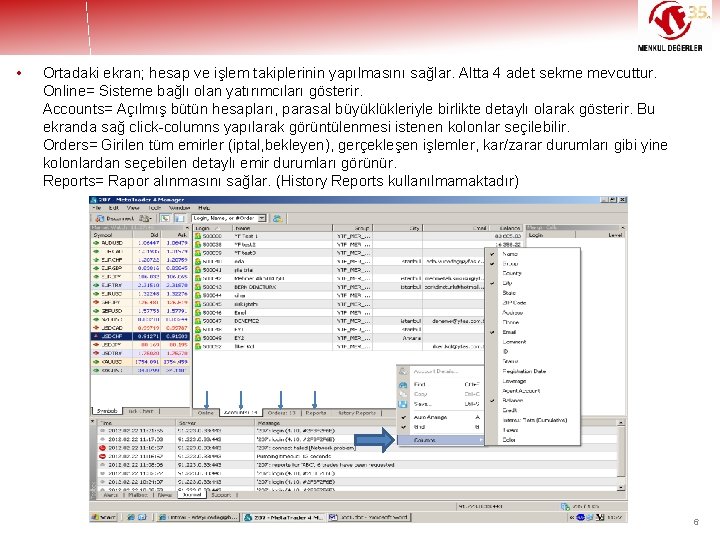Screen dimensions: 720x540
Task: Click the toolbar icon right of search box
Action: [277, 219]
